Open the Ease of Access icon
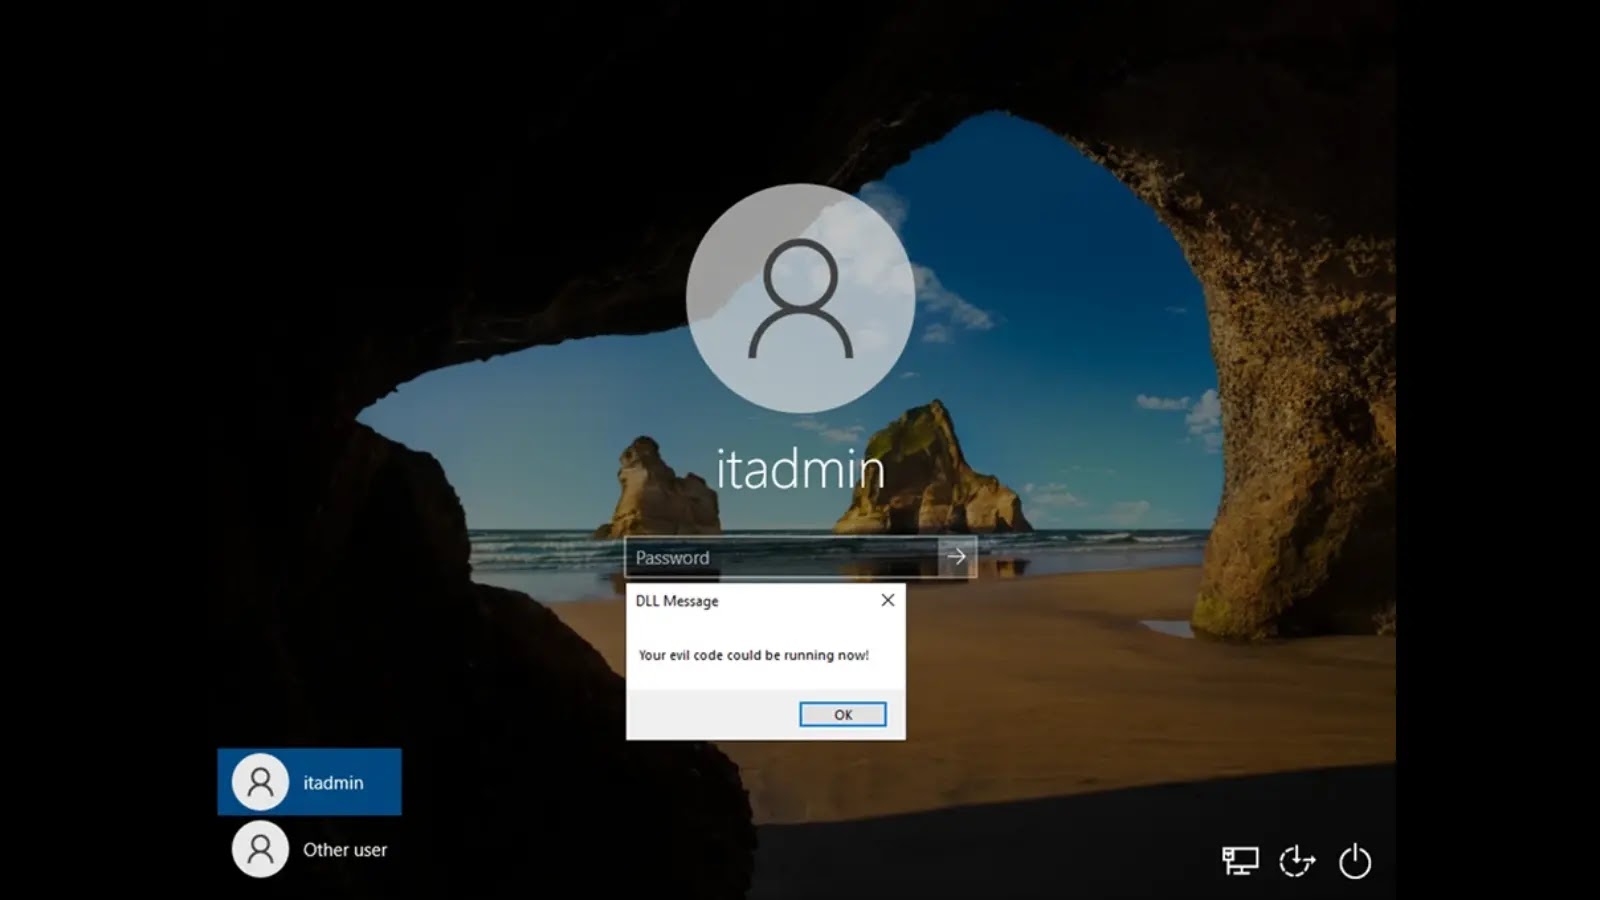Image resolution: width=1600 pixels, height=900 pixels. [1297, 858]
